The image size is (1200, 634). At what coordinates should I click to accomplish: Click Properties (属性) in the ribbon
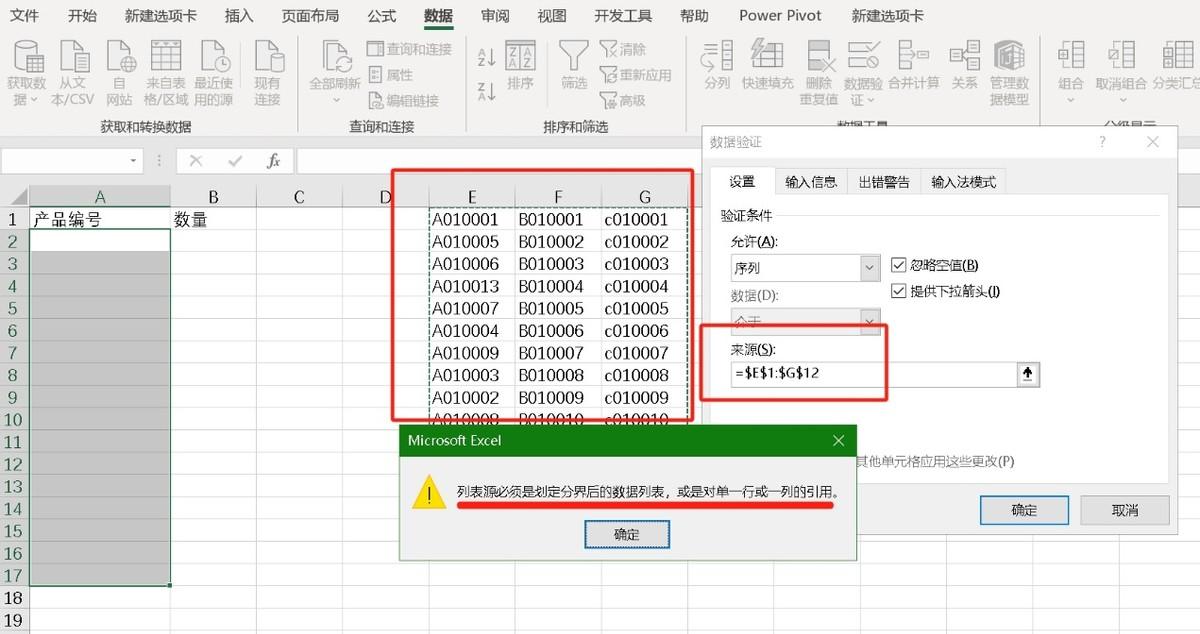pyautogui.click(x=391, y=75)
